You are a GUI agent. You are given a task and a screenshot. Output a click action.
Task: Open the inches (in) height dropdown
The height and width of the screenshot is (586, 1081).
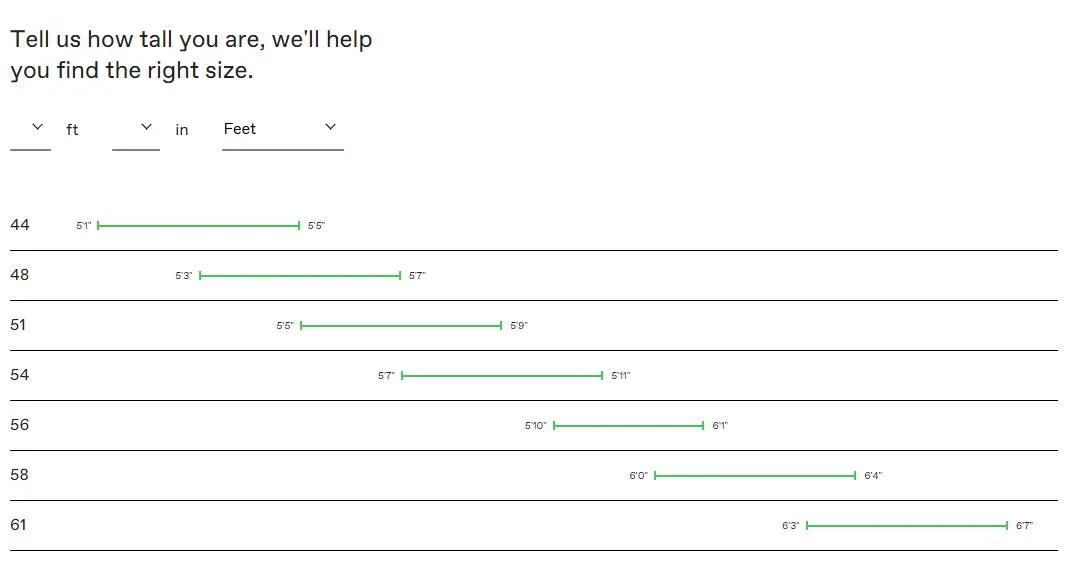(136, 129)
